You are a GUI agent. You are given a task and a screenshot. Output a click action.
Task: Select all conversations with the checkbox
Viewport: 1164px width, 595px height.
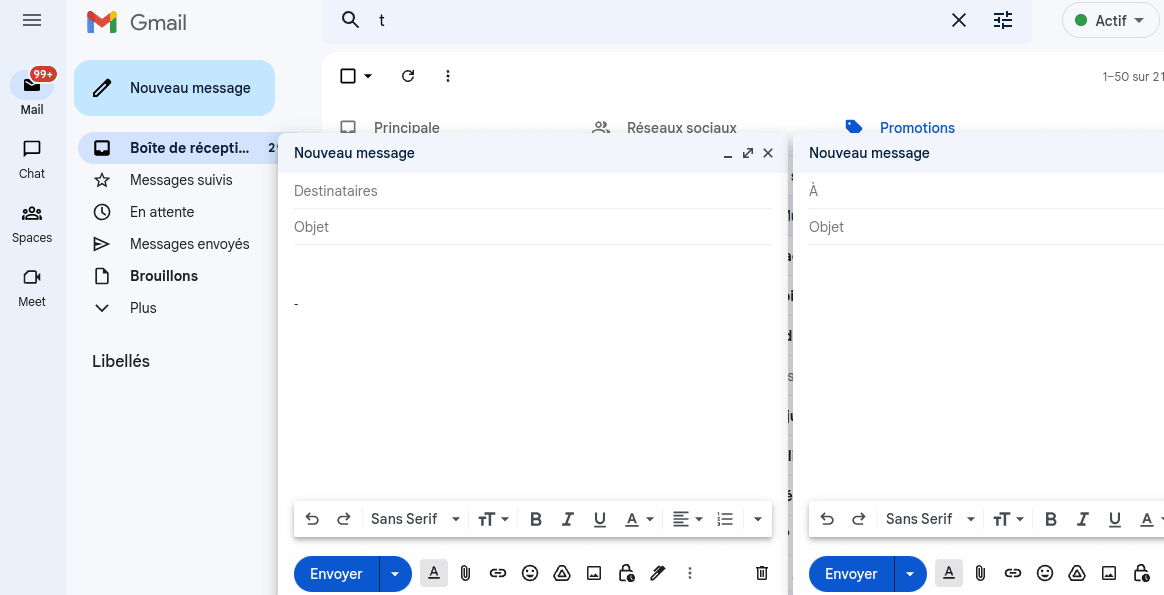(345, 75)
